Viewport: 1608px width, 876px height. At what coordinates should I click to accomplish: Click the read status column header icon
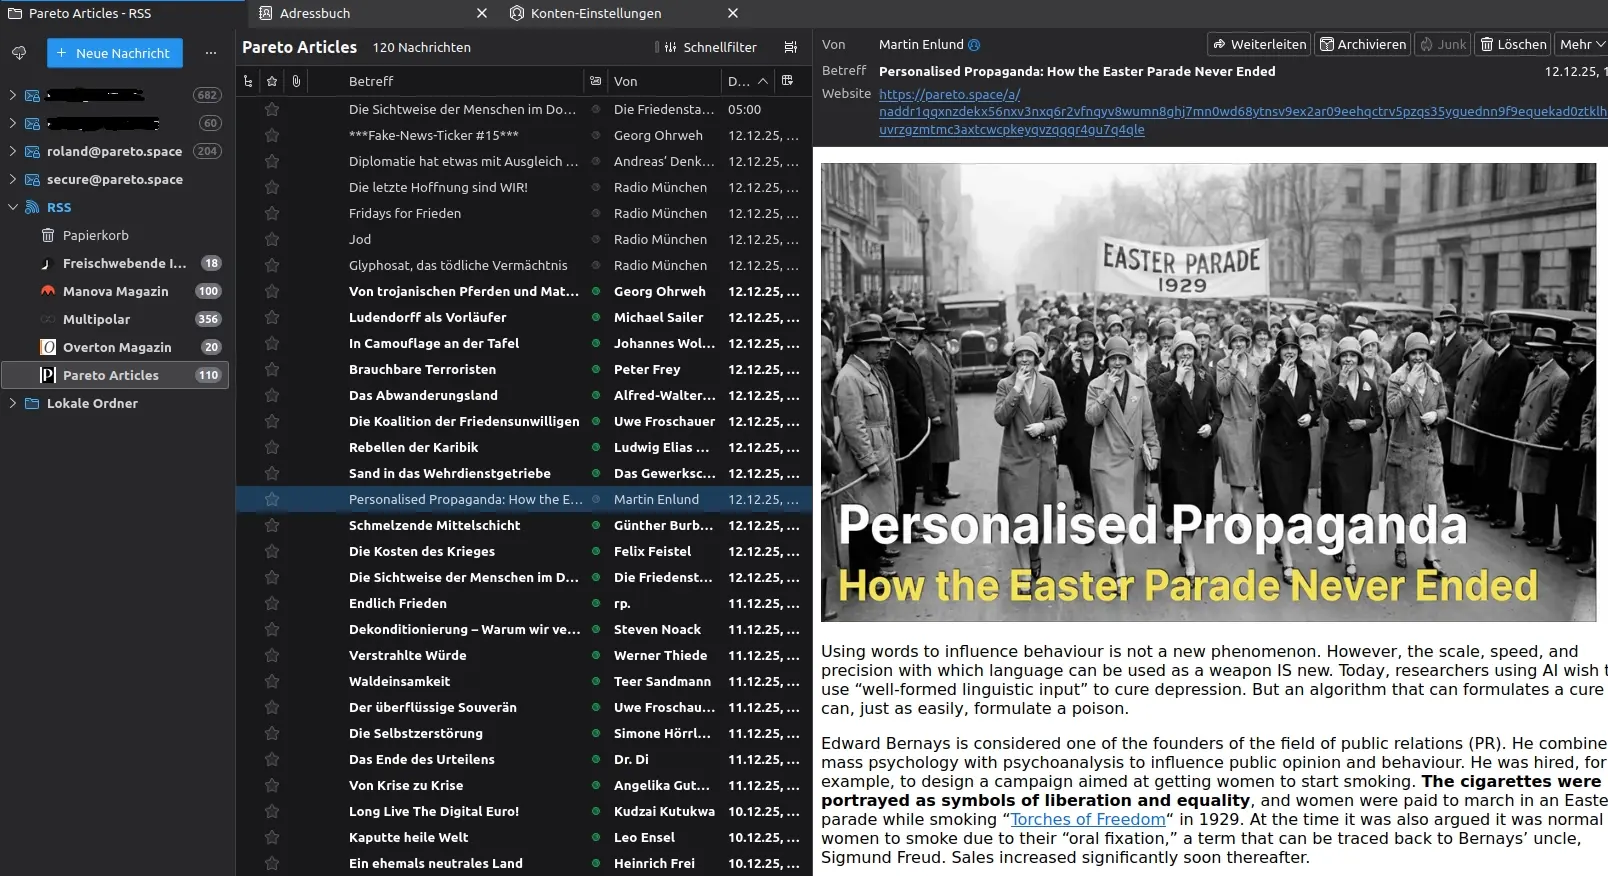[596, 81]
